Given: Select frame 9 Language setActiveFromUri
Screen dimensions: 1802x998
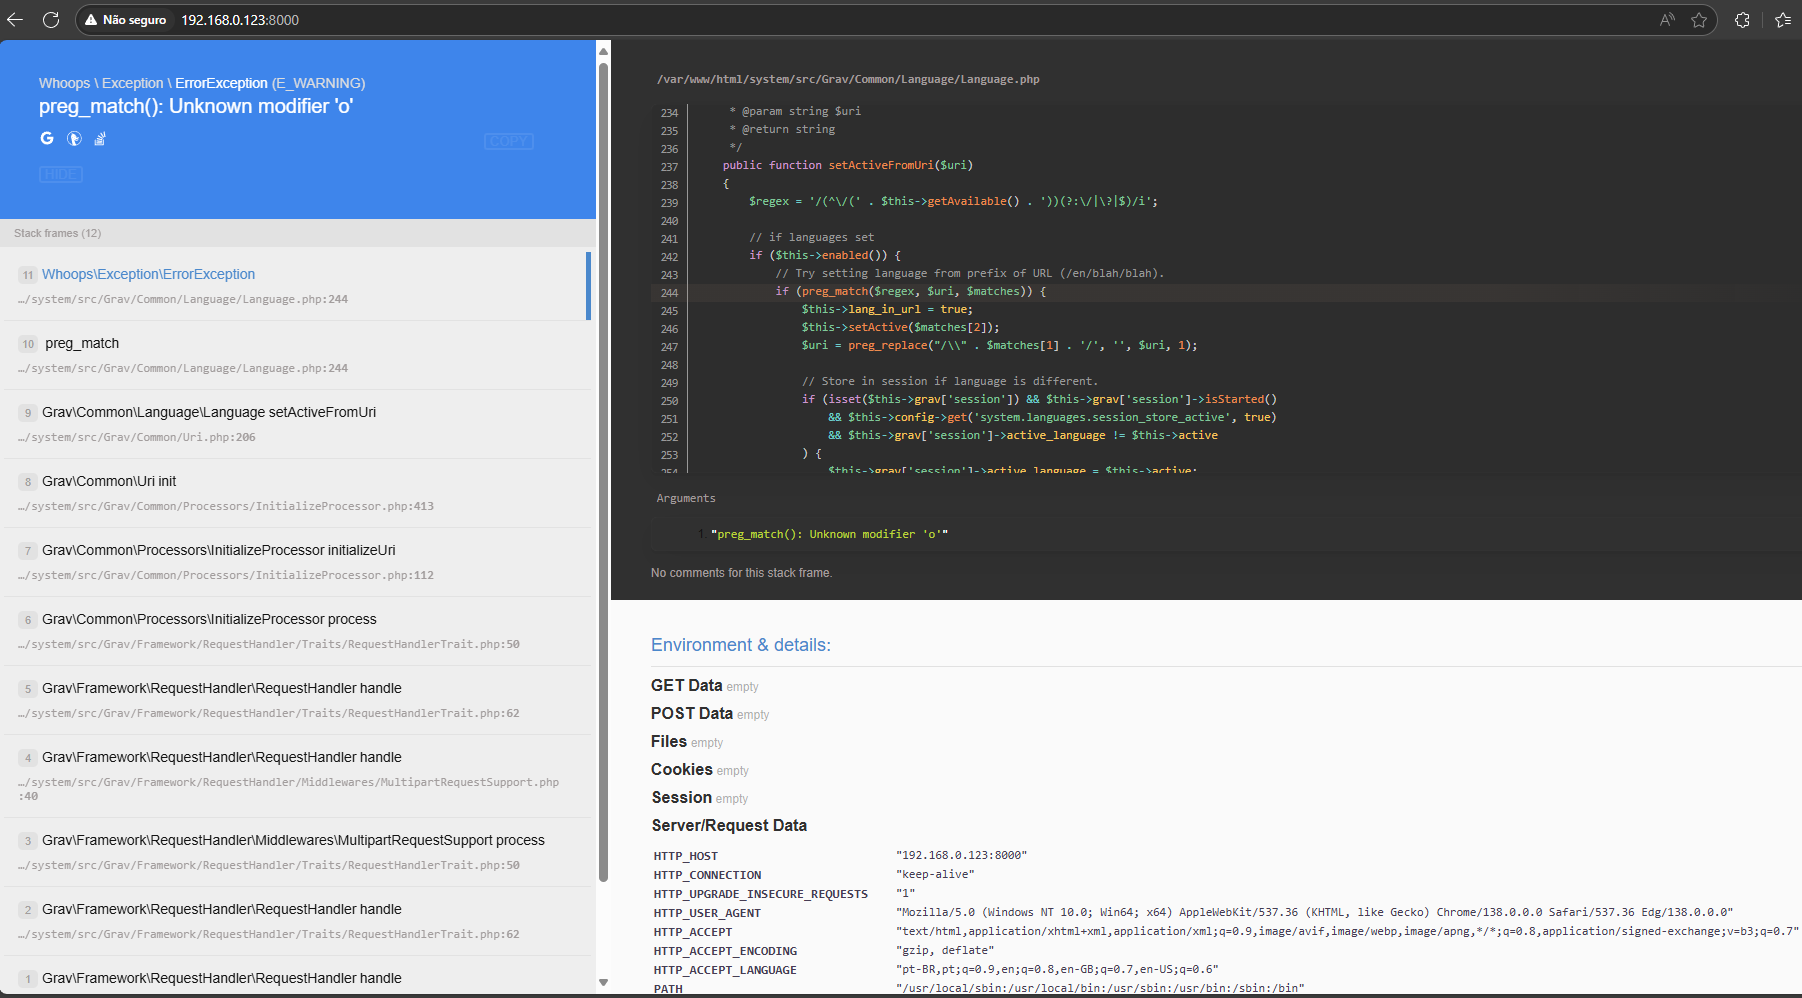Looking at the screenshot, I should coord(209,412).
